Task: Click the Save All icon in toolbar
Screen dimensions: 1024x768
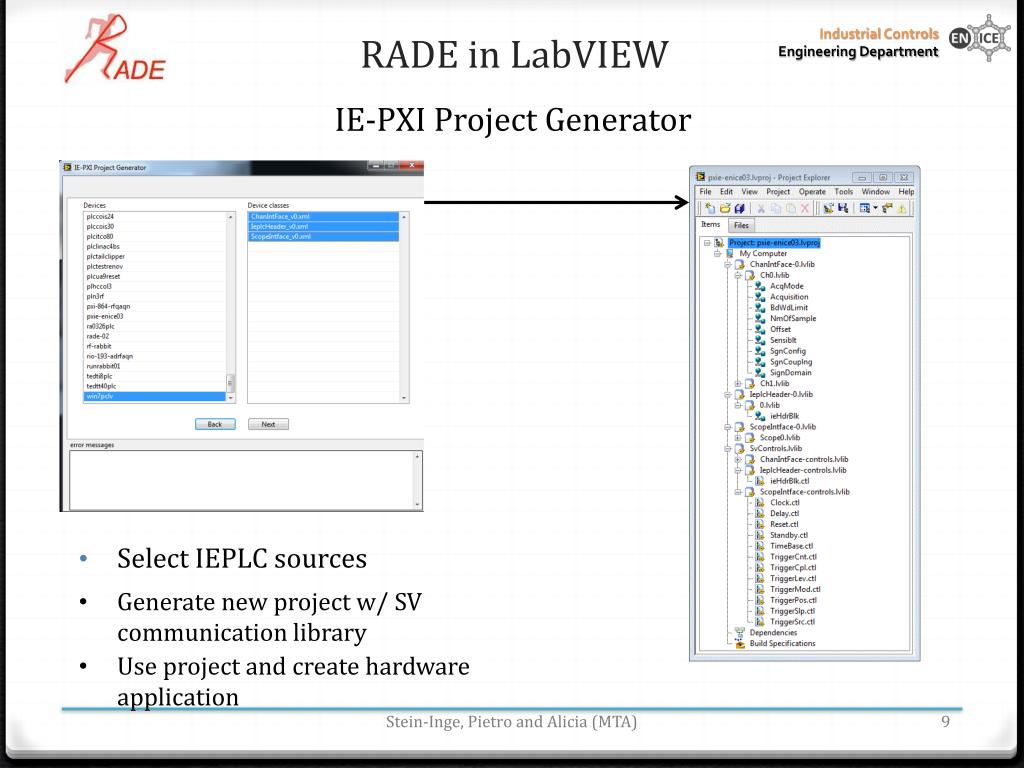Action: 740,208
